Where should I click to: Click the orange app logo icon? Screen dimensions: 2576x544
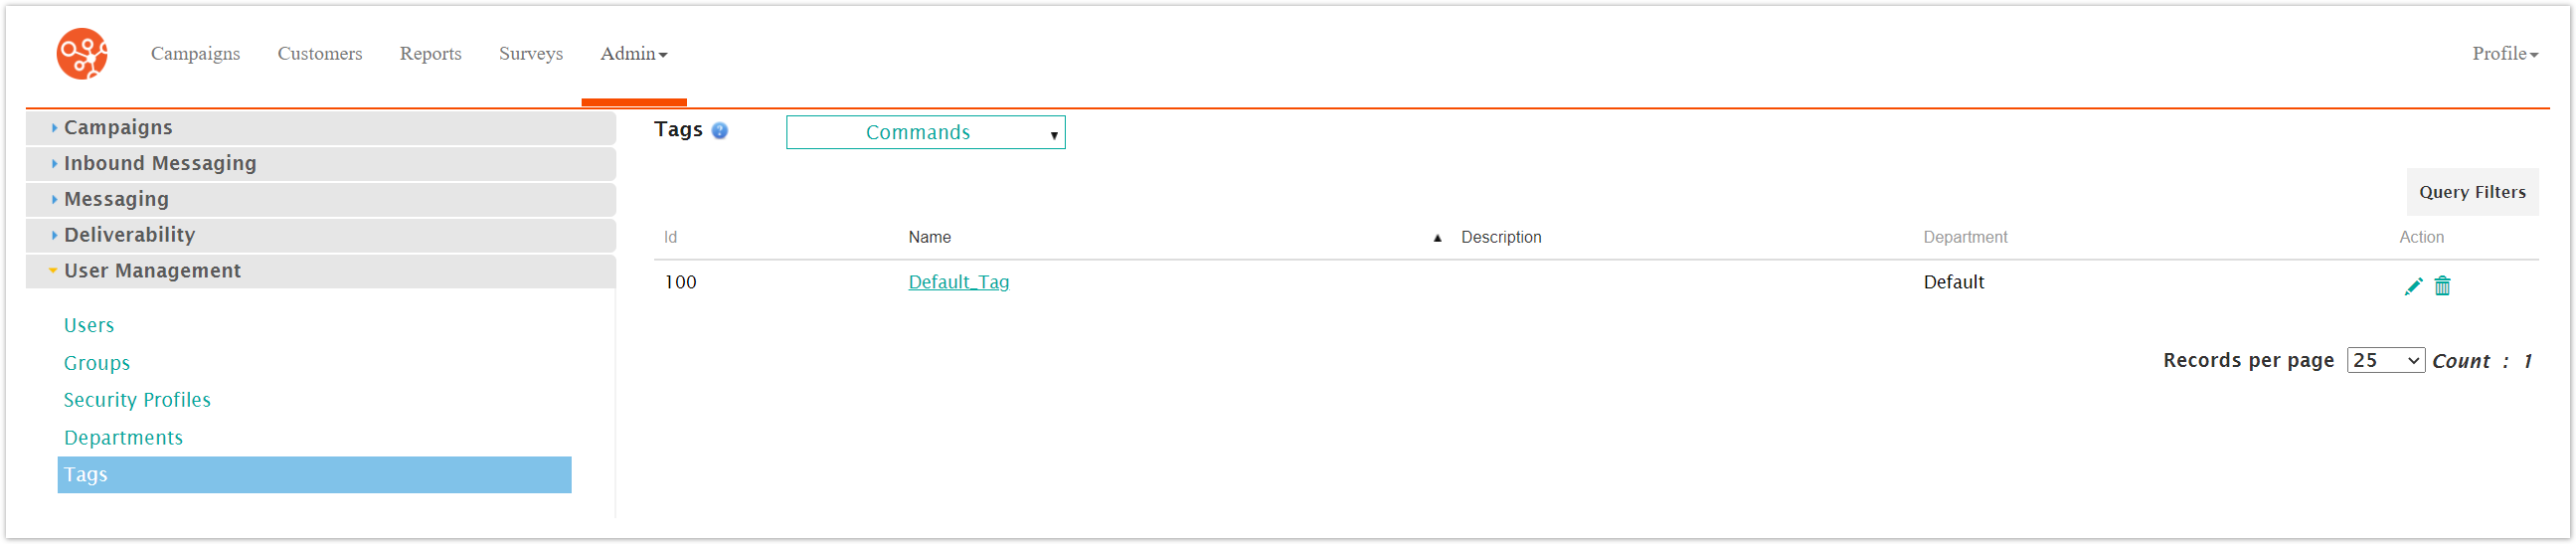pos(82,54)
